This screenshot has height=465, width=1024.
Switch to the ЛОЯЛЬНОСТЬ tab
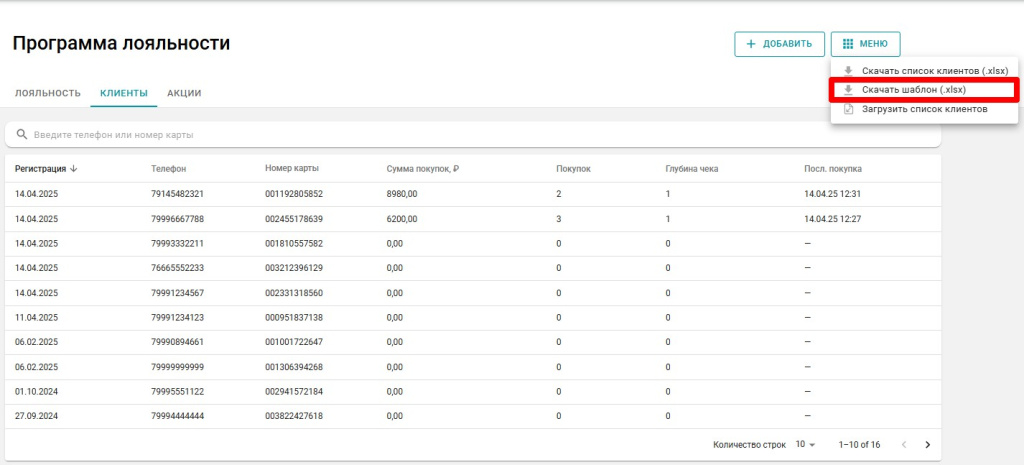pyautogui.click(x=47, y=93)
